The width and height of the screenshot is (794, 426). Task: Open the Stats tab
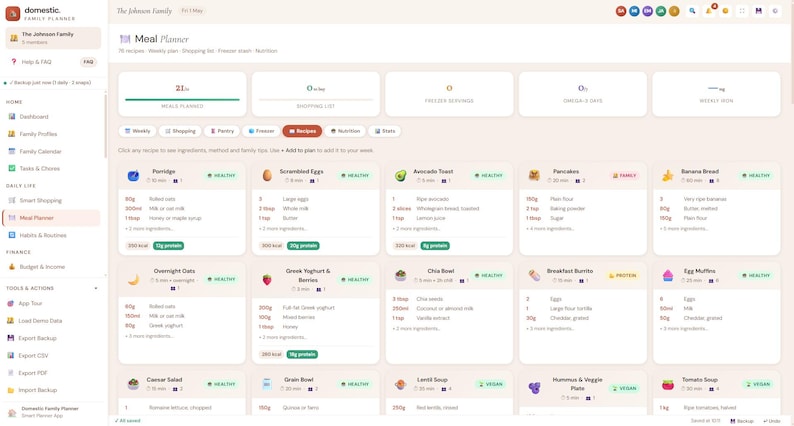point(385,131)
